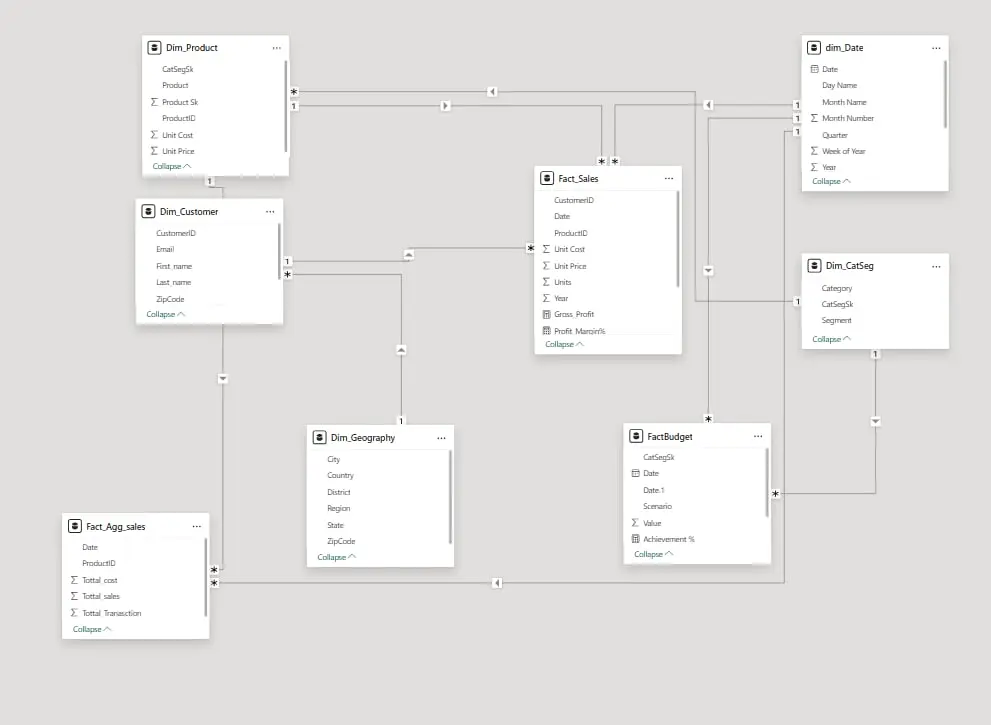Select the Email field in Dim_Customer

[x=165, y=249]
